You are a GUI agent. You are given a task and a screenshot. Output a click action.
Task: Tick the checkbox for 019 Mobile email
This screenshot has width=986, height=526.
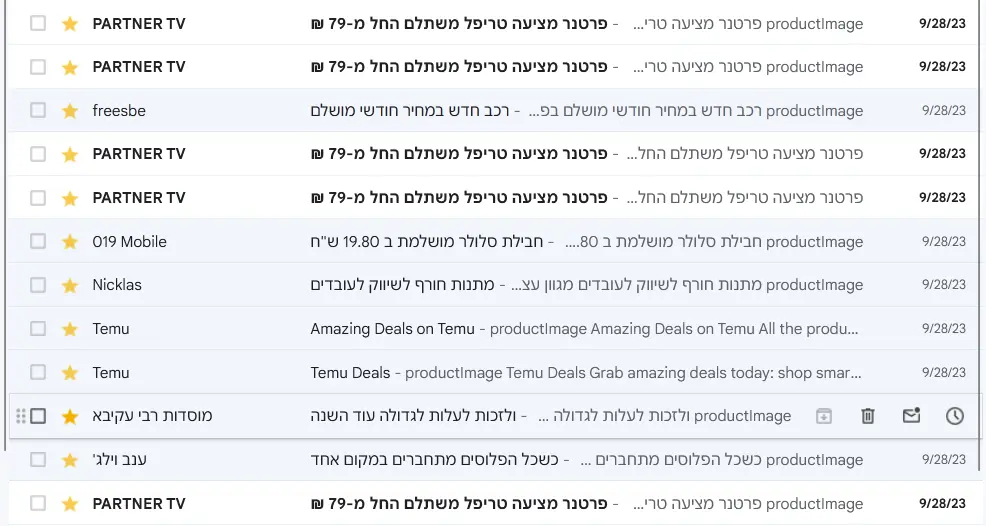click(38, 241)
